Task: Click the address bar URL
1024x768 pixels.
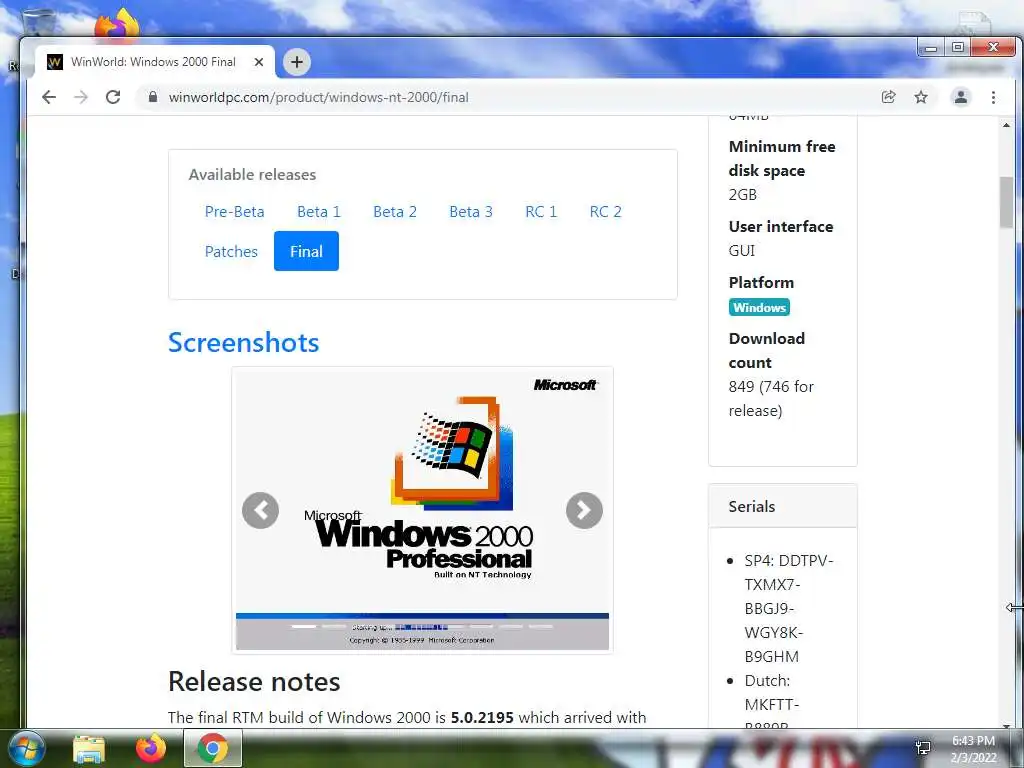Action: pos(319,97)
